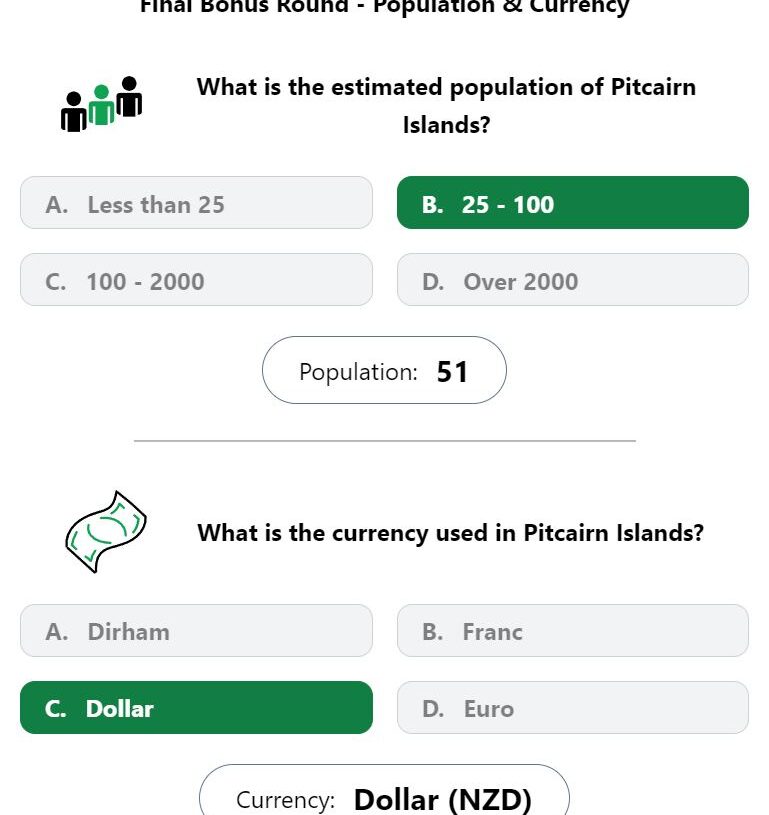Click the Pitcairn Islands population question text
This screenshot has height=815, width=769.
(x=446, y=106)
